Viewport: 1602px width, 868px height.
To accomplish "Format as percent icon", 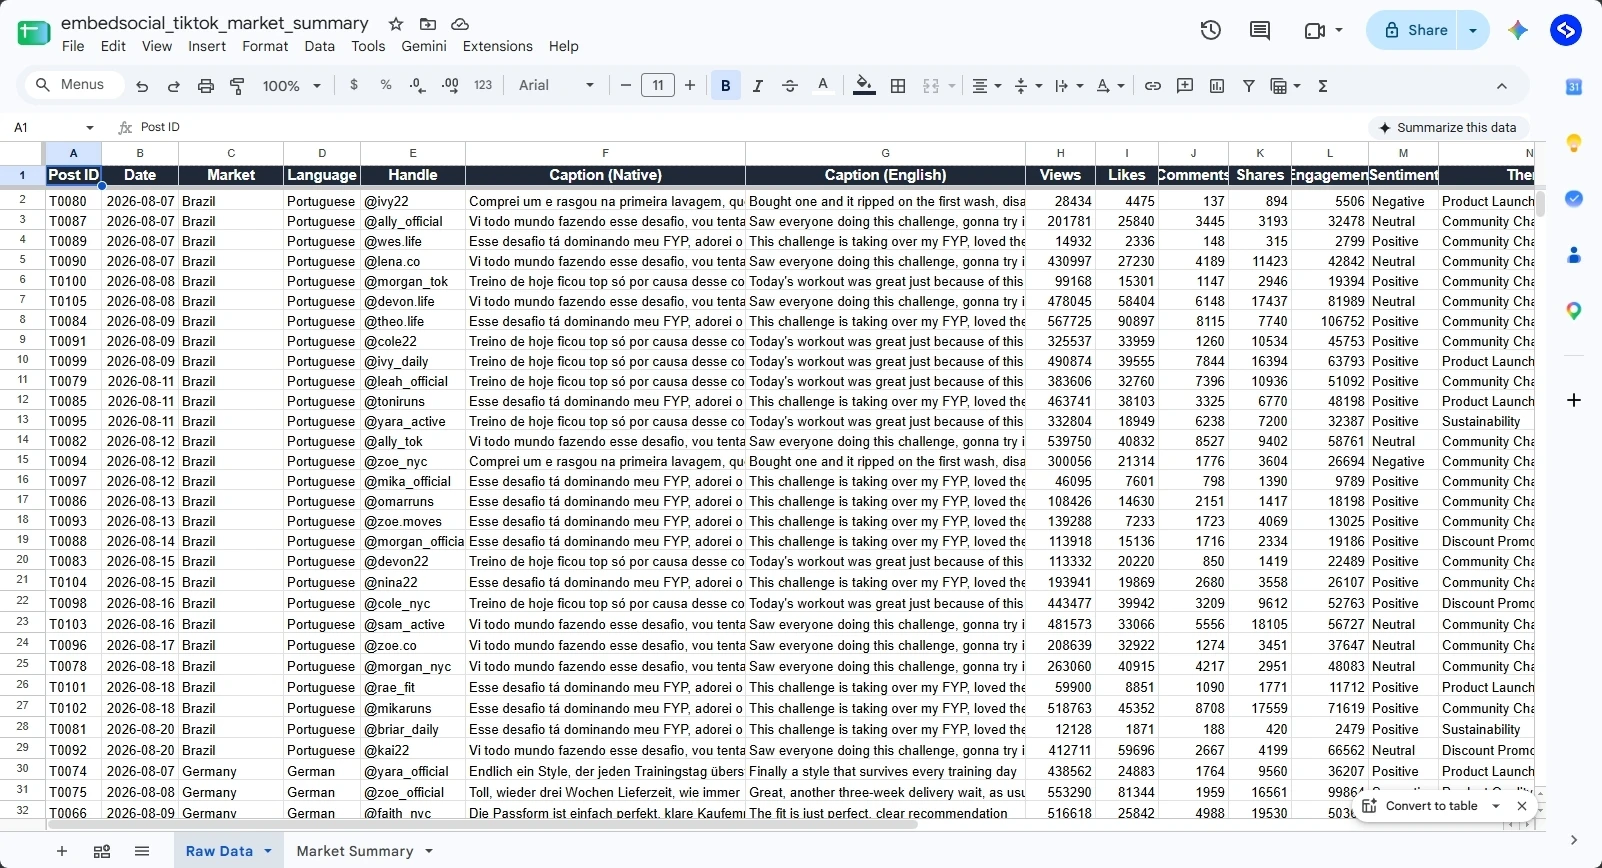I will 386,85.
